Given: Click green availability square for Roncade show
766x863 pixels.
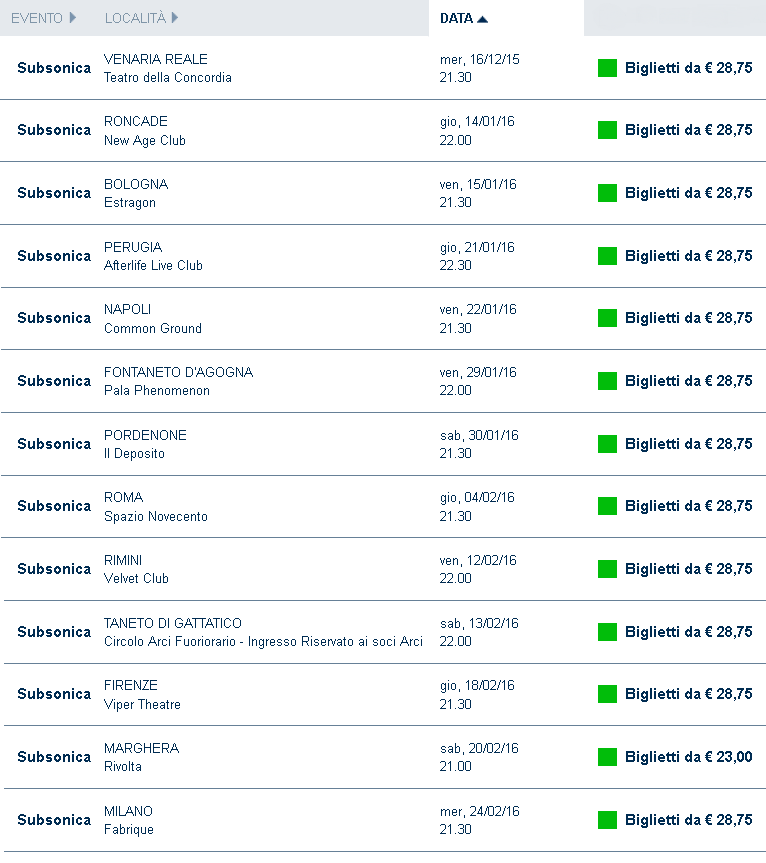Looking at the screenshot, I should click(x=607, y=130).
